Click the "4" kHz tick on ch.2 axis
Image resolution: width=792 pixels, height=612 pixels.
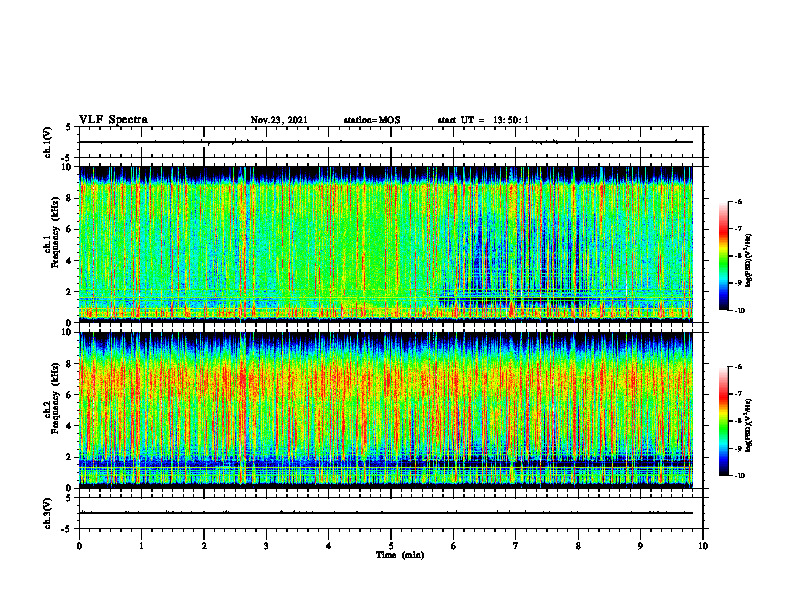[70, 426]
